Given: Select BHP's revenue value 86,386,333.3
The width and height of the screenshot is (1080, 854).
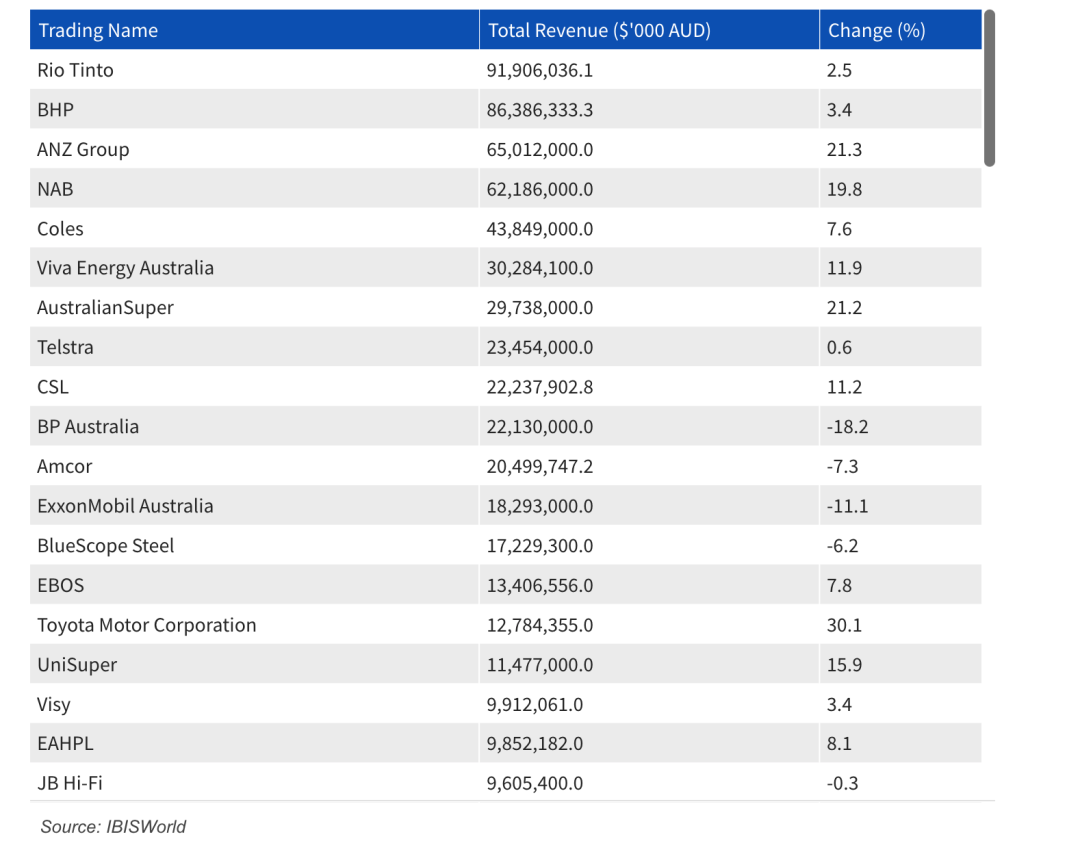Looking at the screenshot, I should tap(540, 110).
